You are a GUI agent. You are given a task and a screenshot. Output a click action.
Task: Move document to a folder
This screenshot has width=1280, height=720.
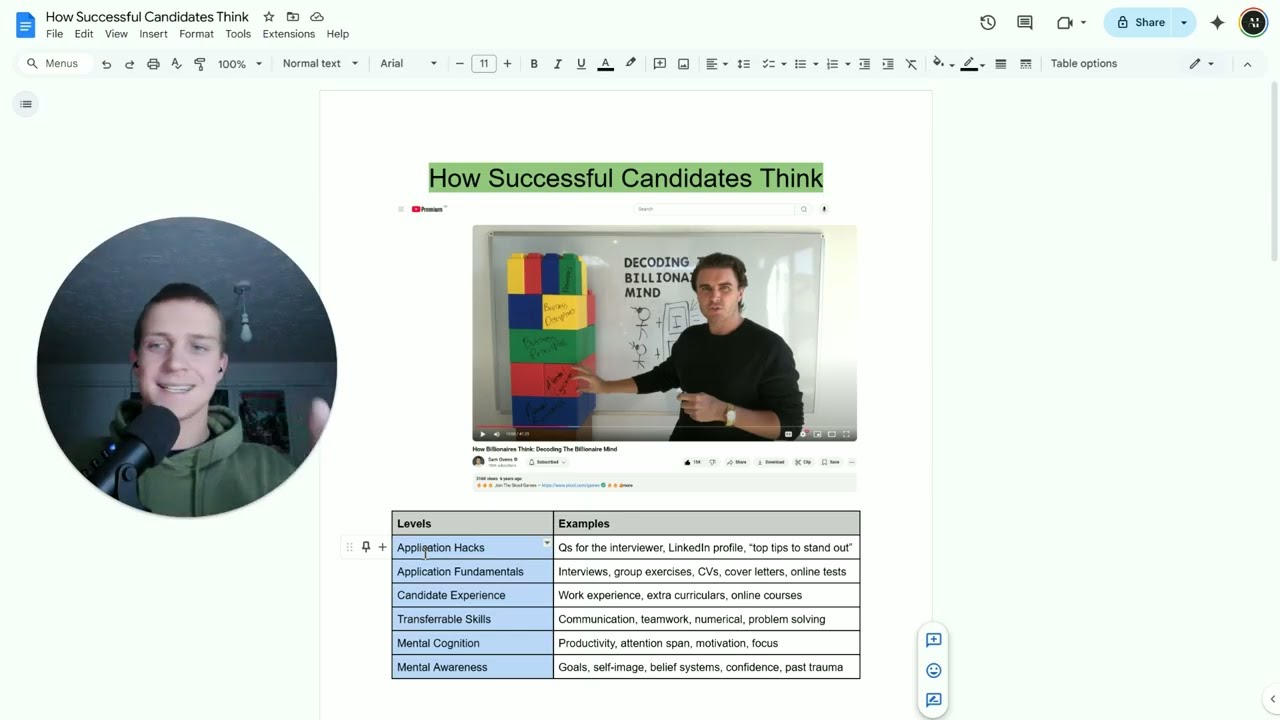(x=293, y=17)
